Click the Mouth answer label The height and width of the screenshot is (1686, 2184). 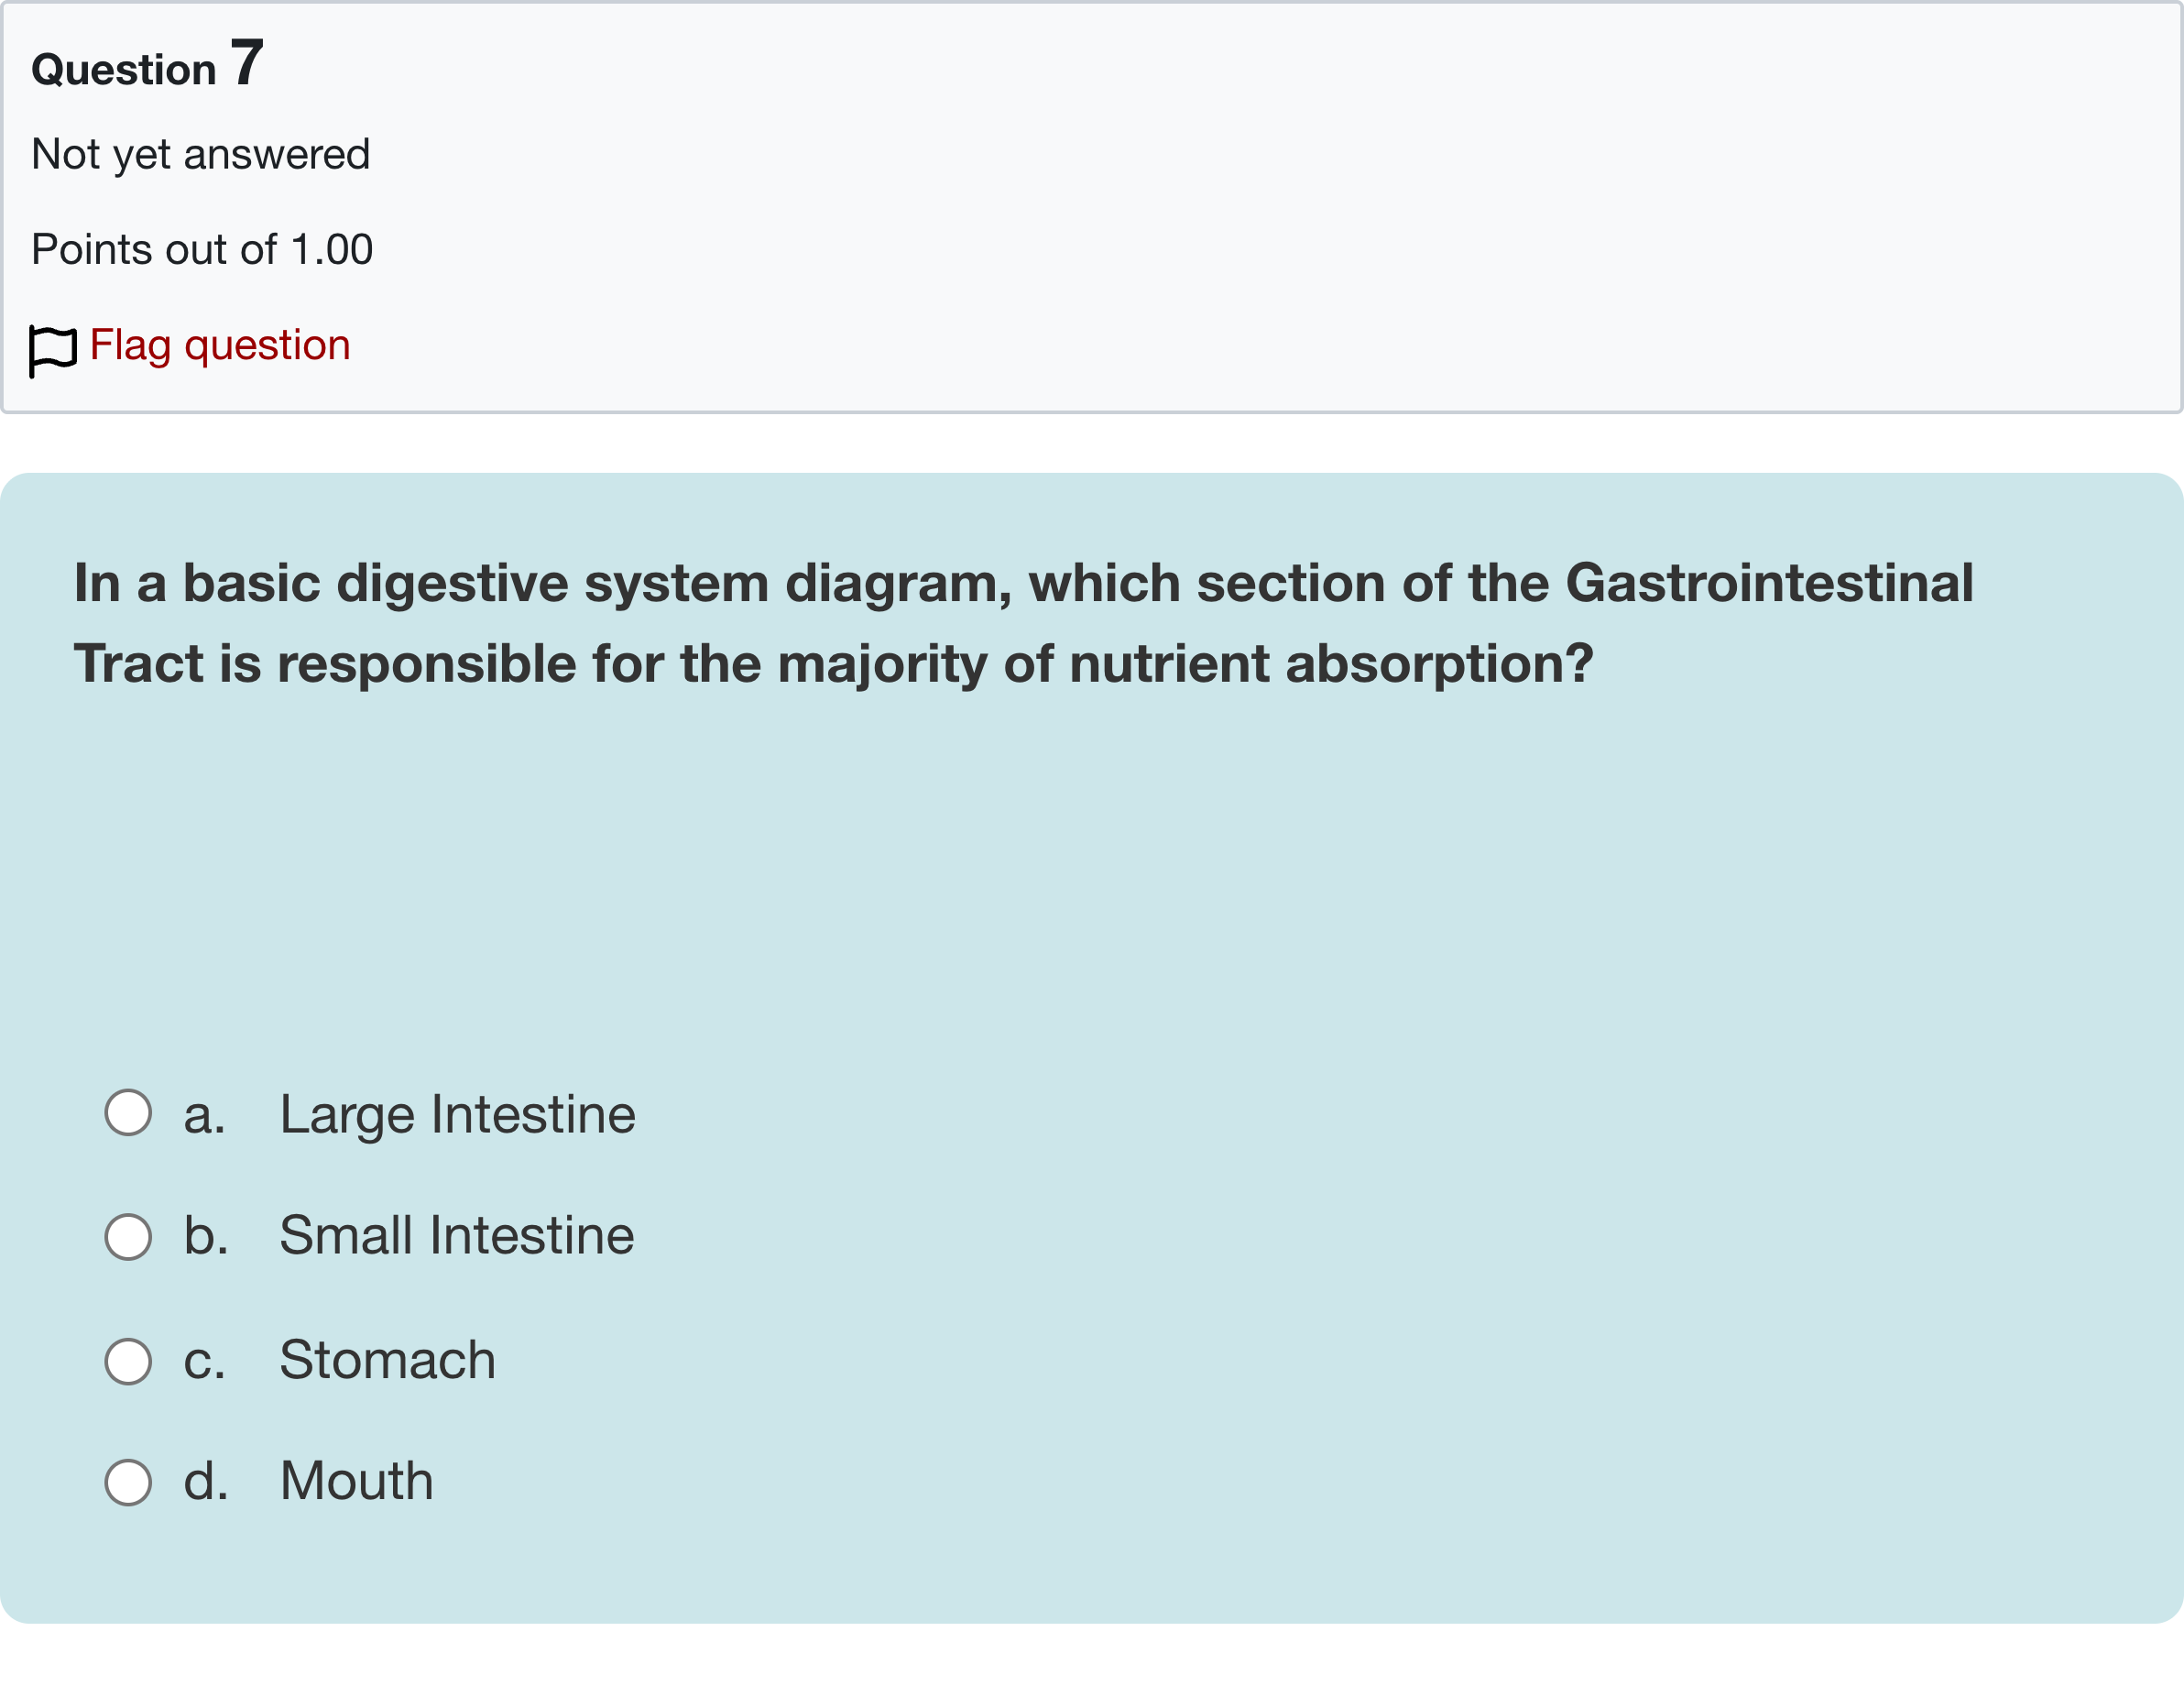click(356, 1481)
